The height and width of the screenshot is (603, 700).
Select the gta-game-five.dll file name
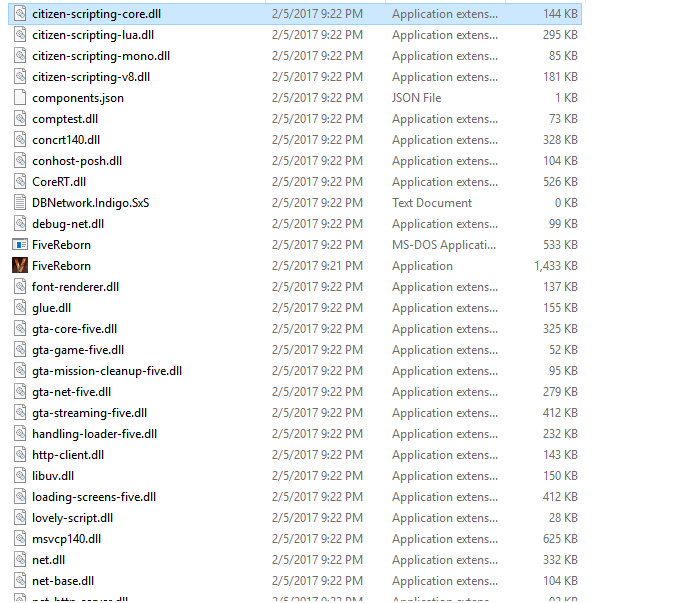(x=78, y=350)
